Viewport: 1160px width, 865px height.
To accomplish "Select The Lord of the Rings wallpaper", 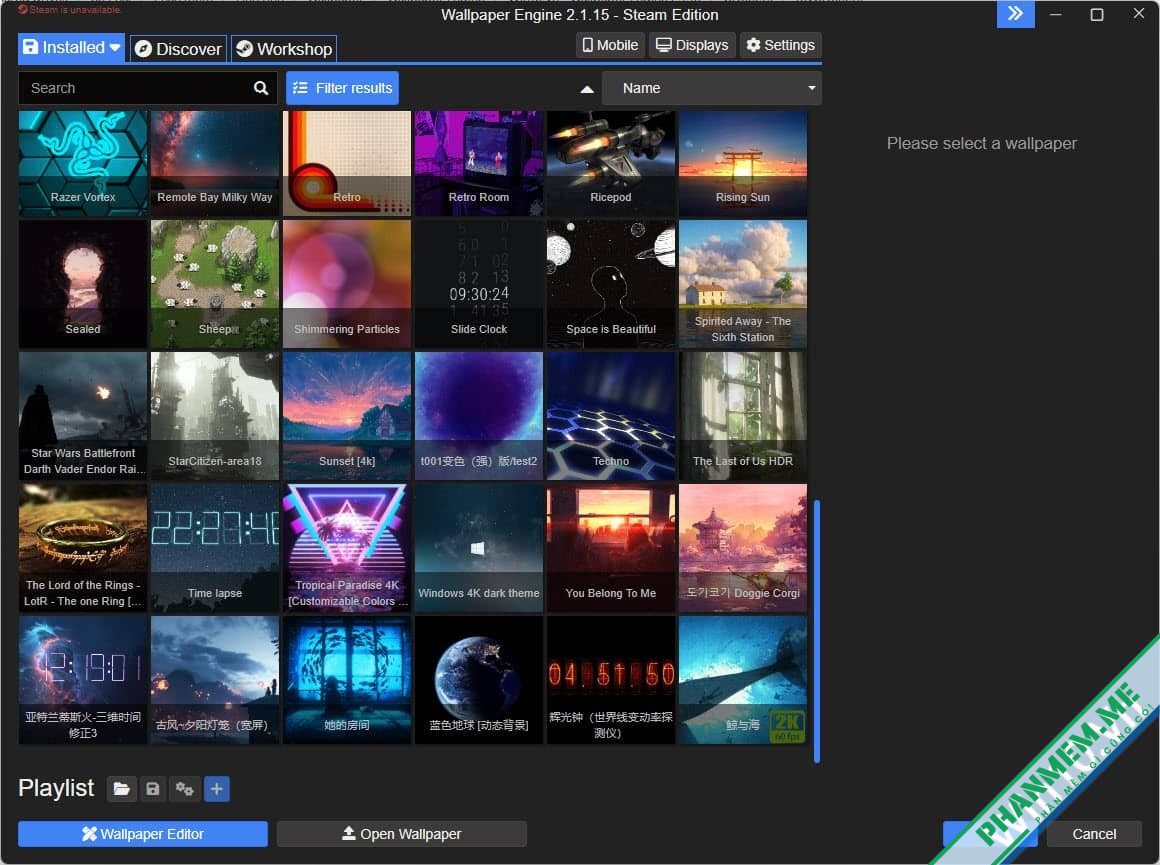I will click(83, 548).
